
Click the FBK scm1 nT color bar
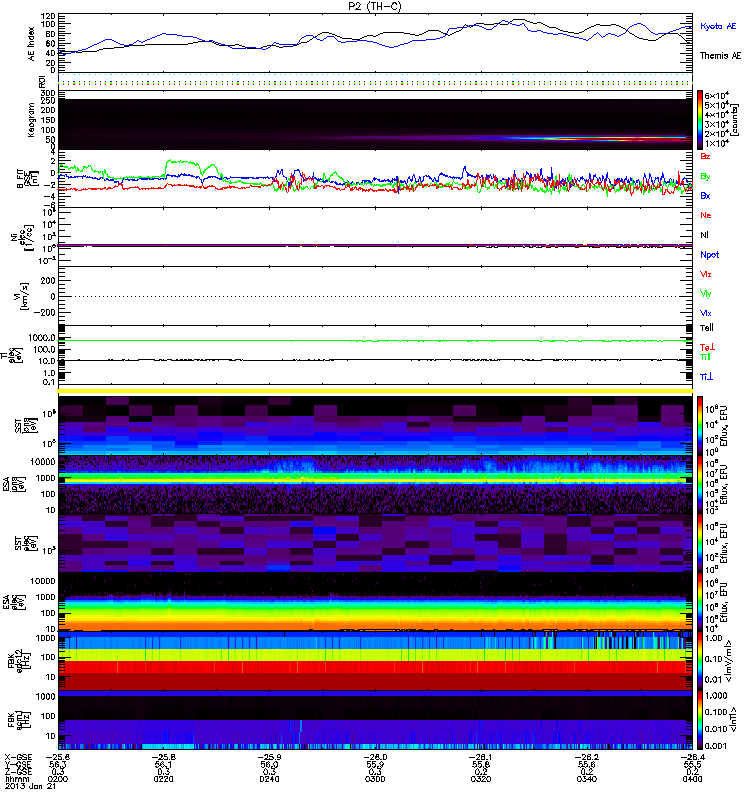point(700,719)
